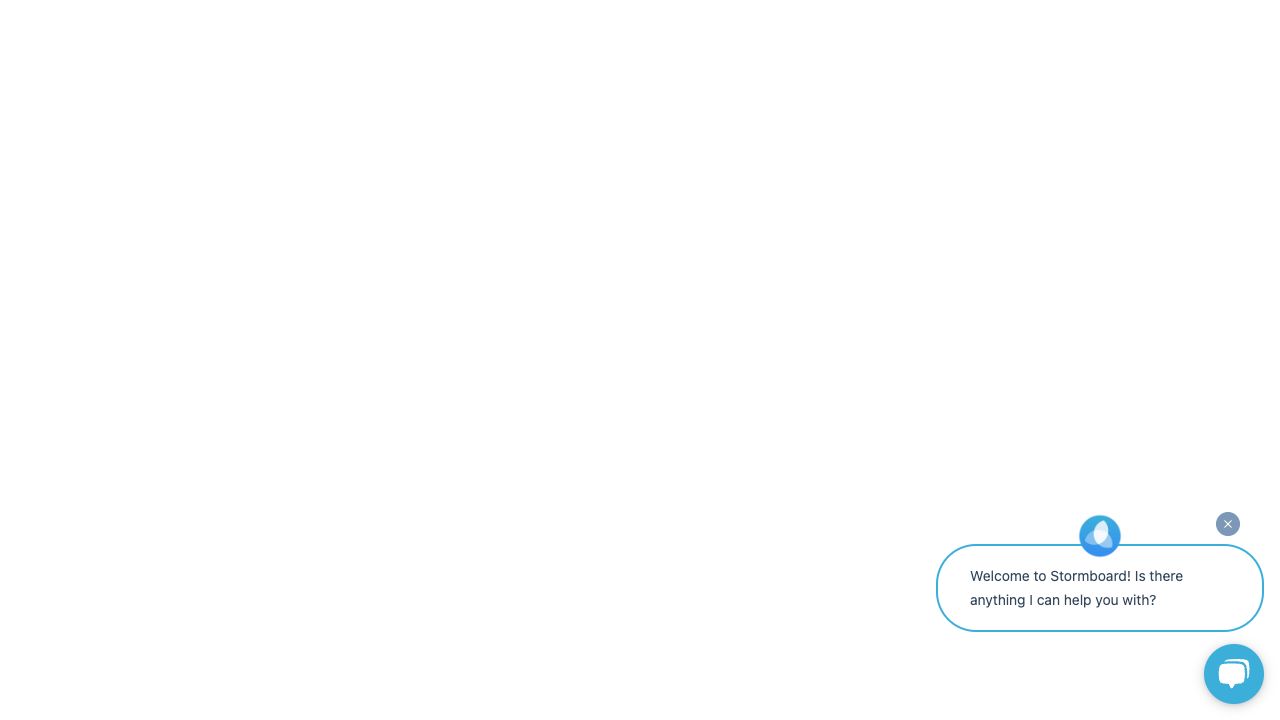Image resolution: width=1280 pixels, height=720 pixels.
Task: Click the chatbot avatar on the greeting
Action: [1099, 536]
